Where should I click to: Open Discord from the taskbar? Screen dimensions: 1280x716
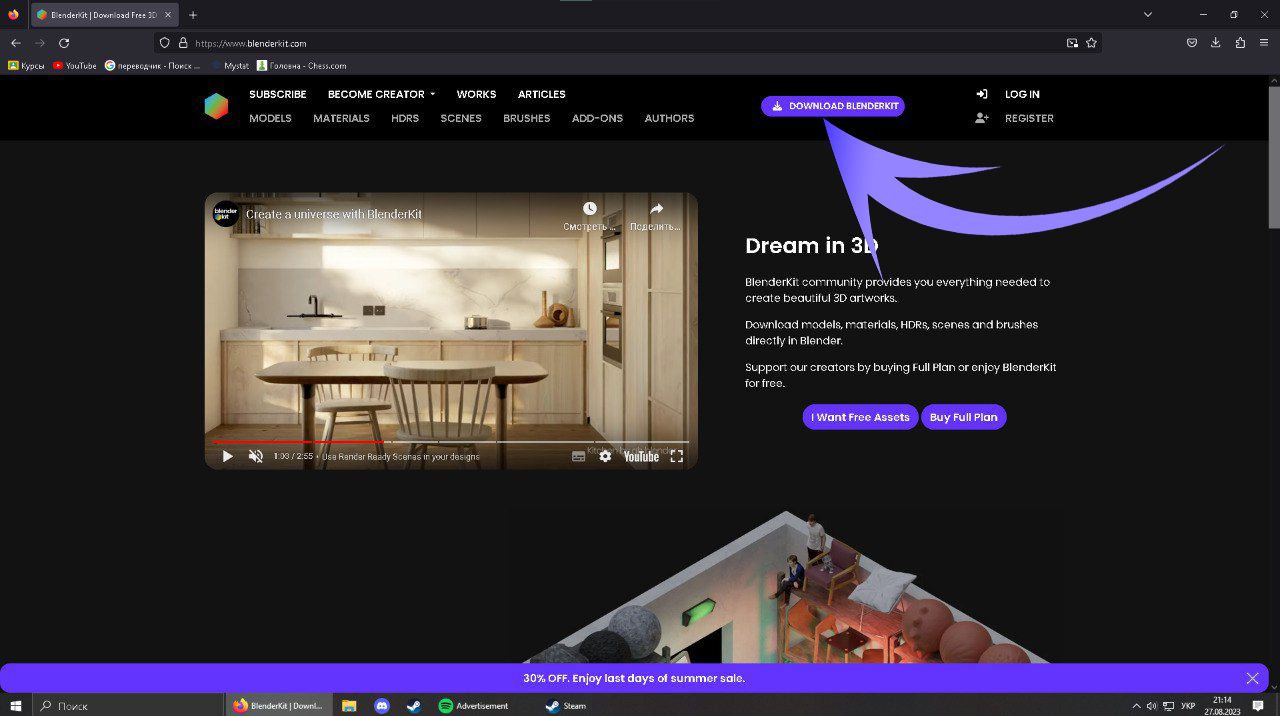[x=381, y=705]
